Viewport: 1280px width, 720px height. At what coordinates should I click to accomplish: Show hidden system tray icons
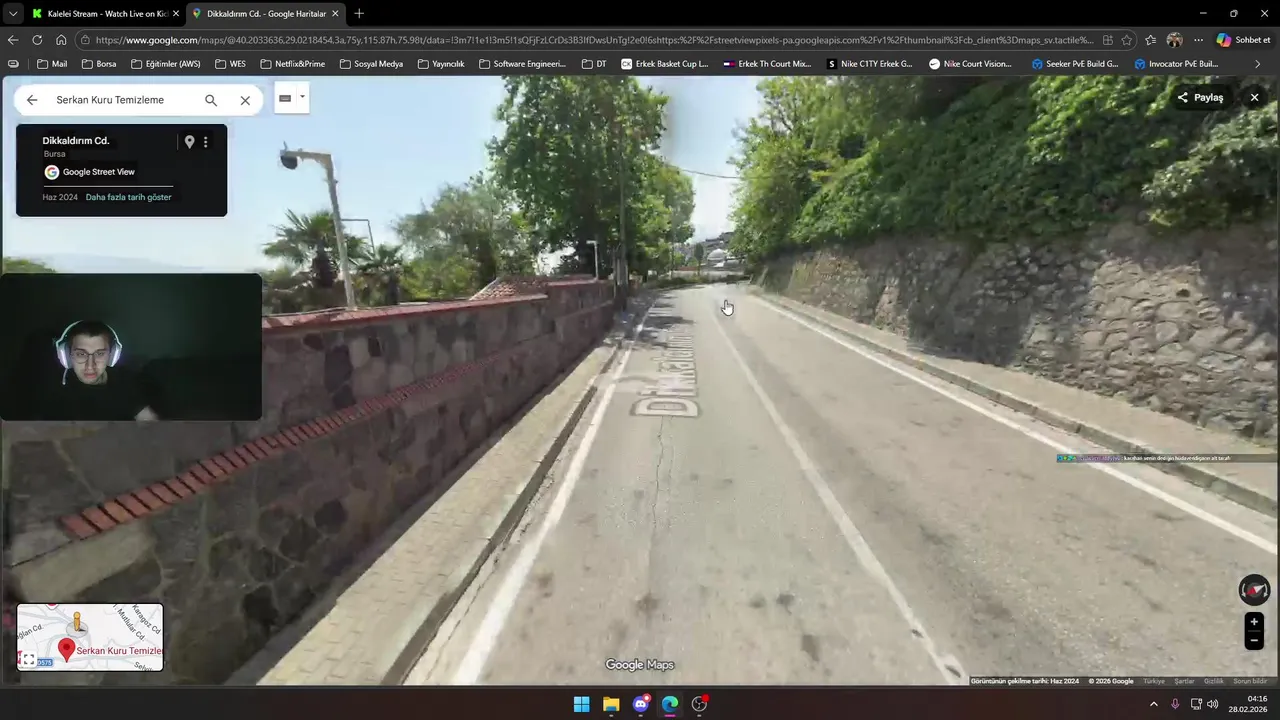[x=1153, y=704]
